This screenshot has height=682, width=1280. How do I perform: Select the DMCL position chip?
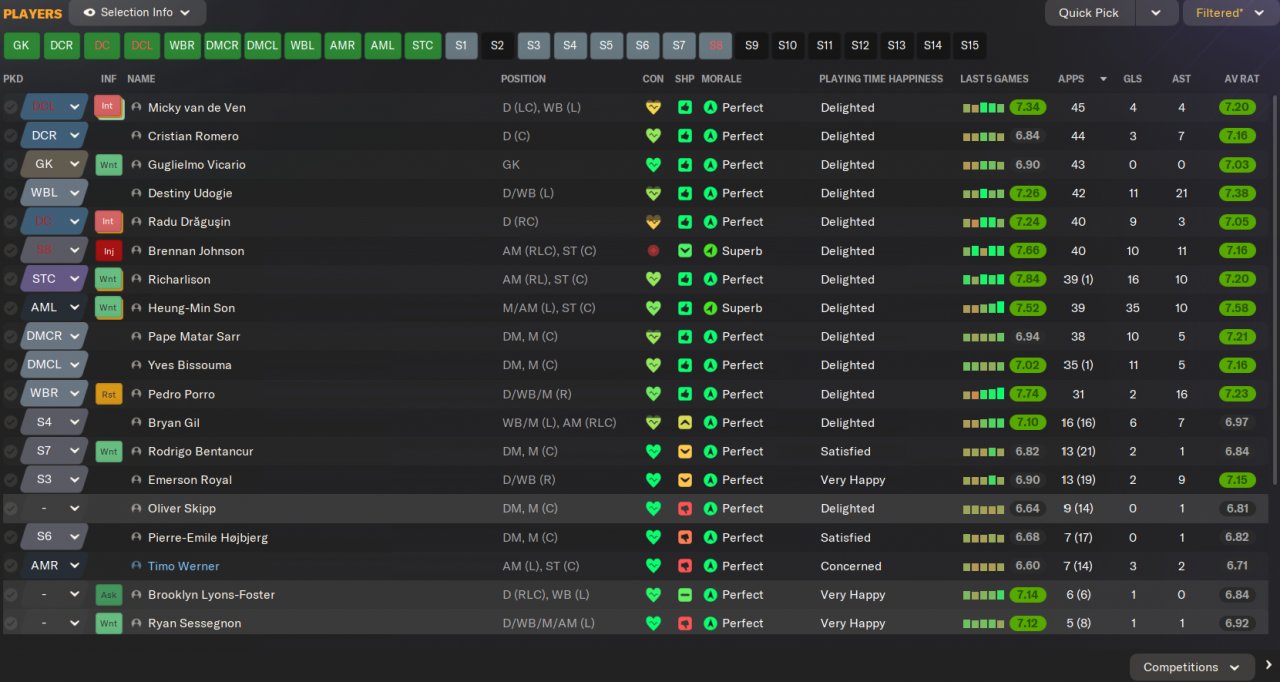[x=263, y=46]
